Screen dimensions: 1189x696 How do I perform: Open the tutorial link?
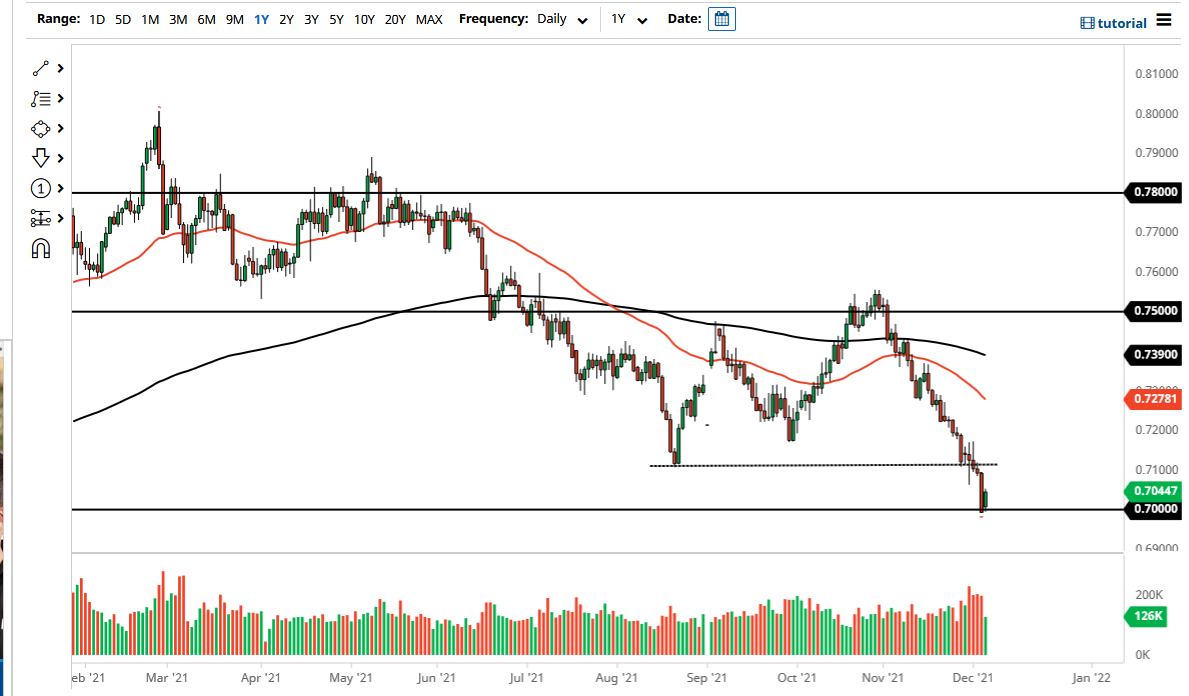click(x=1120, y=23)
